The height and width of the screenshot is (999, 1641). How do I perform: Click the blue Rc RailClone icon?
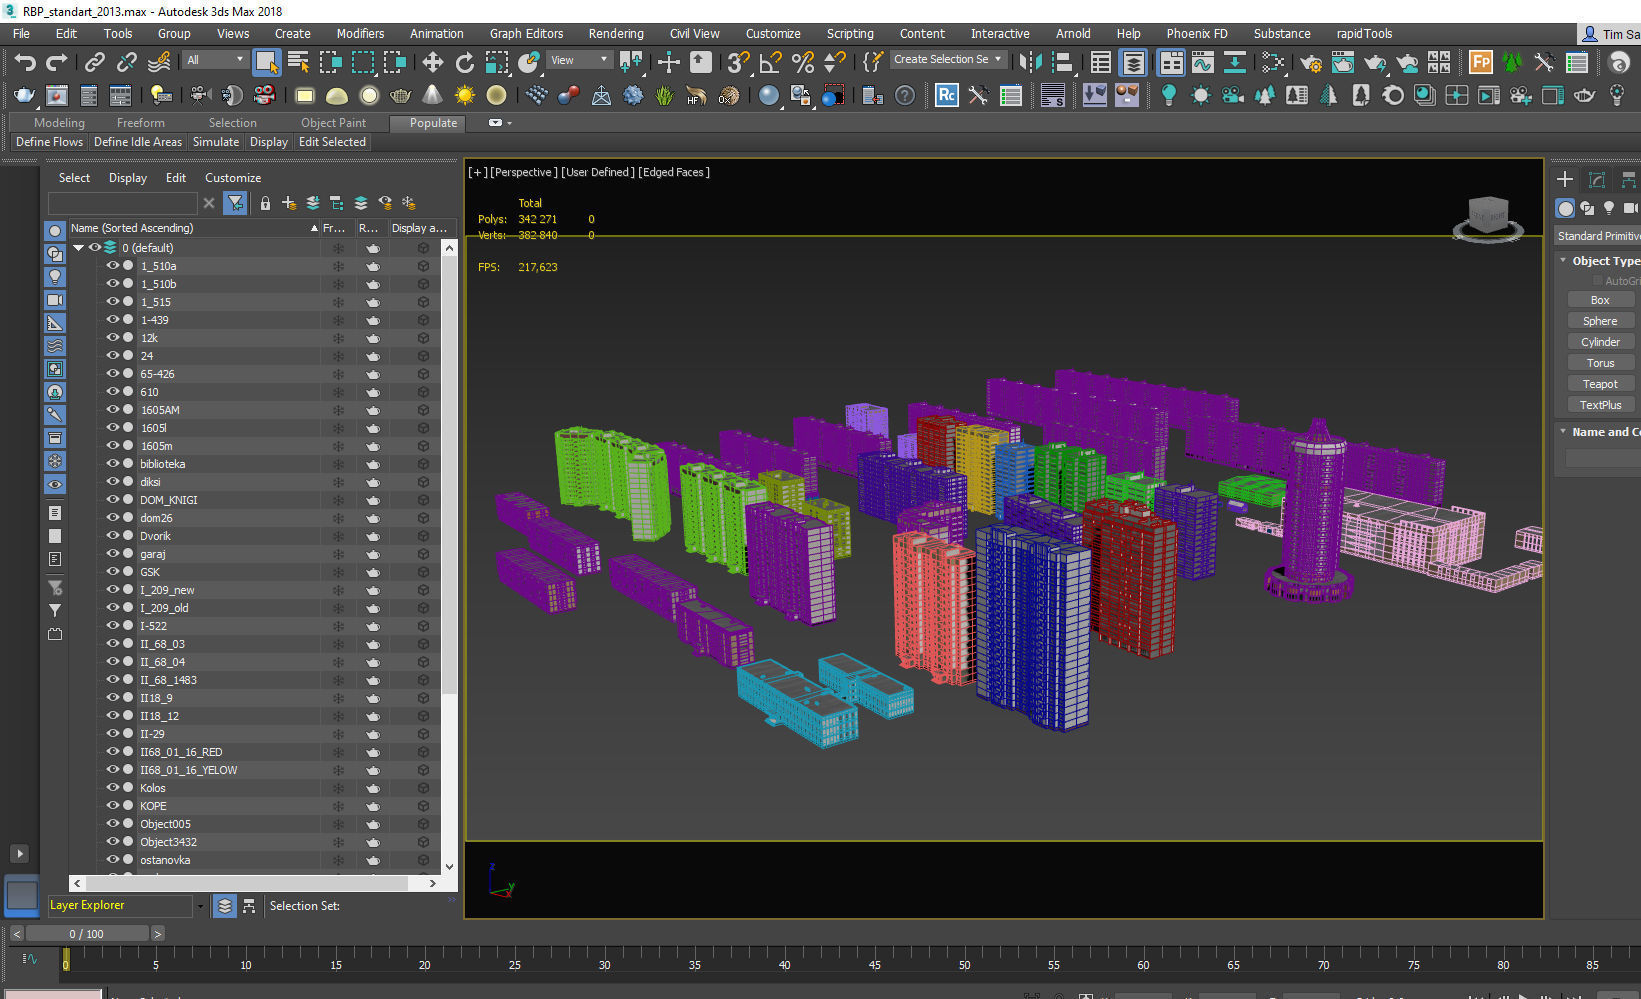(946, 95)
